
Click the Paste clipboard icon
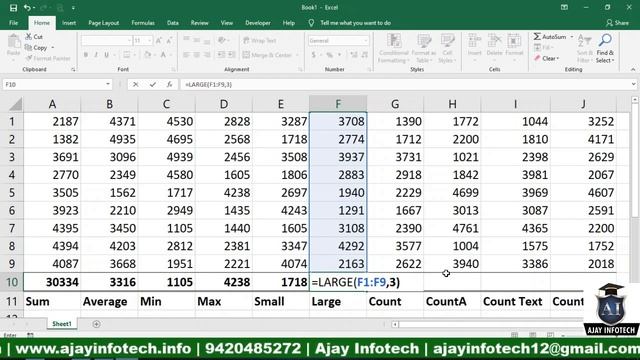point(13,42)
